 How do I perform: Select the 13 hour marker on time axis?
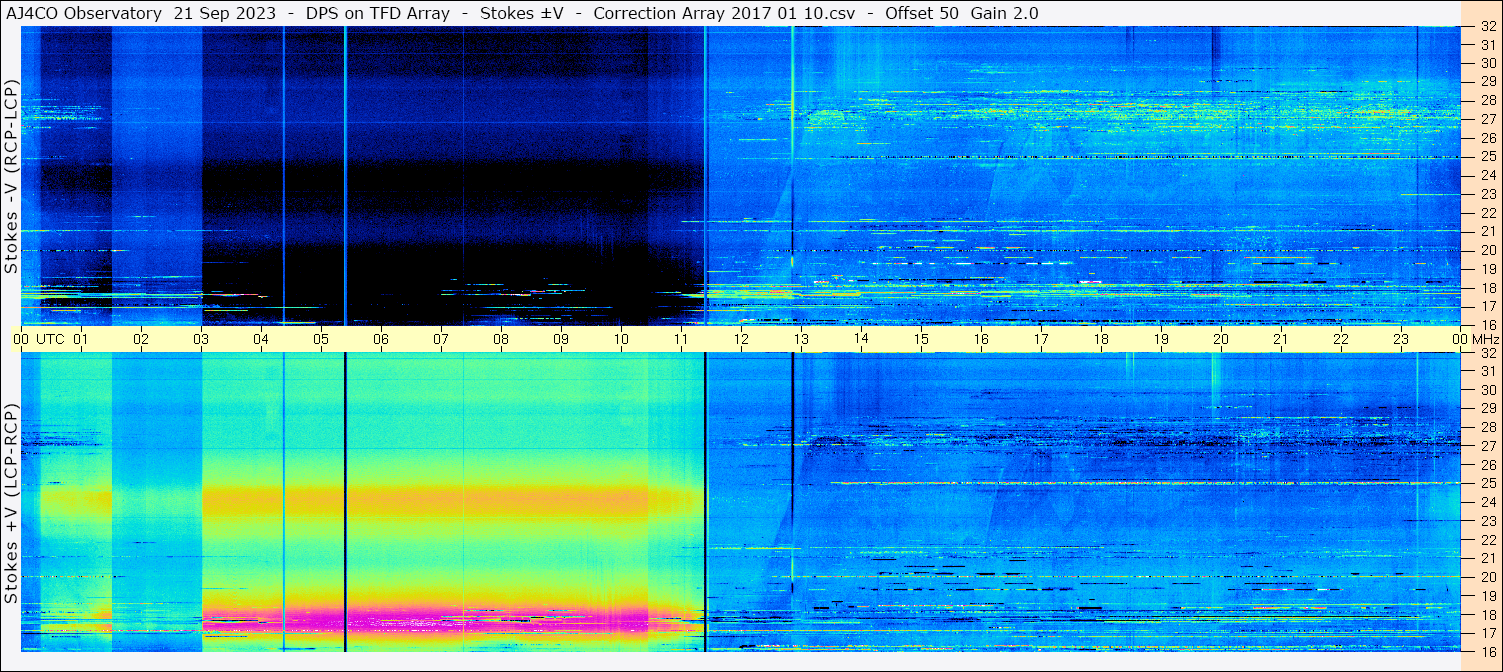tap(801, 339)
